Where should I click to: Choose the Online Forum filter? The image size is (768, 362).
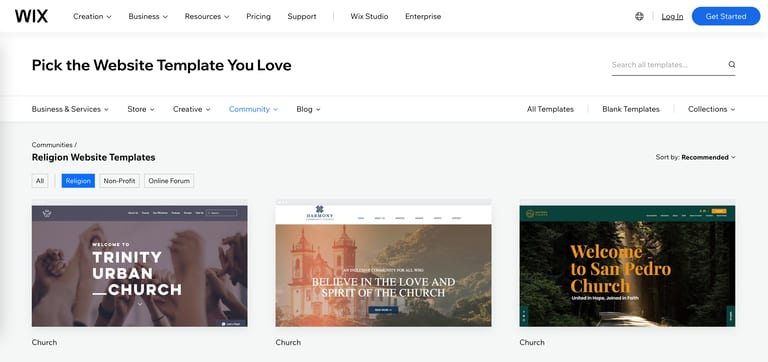pyautogui.click(x=169, y=181)
